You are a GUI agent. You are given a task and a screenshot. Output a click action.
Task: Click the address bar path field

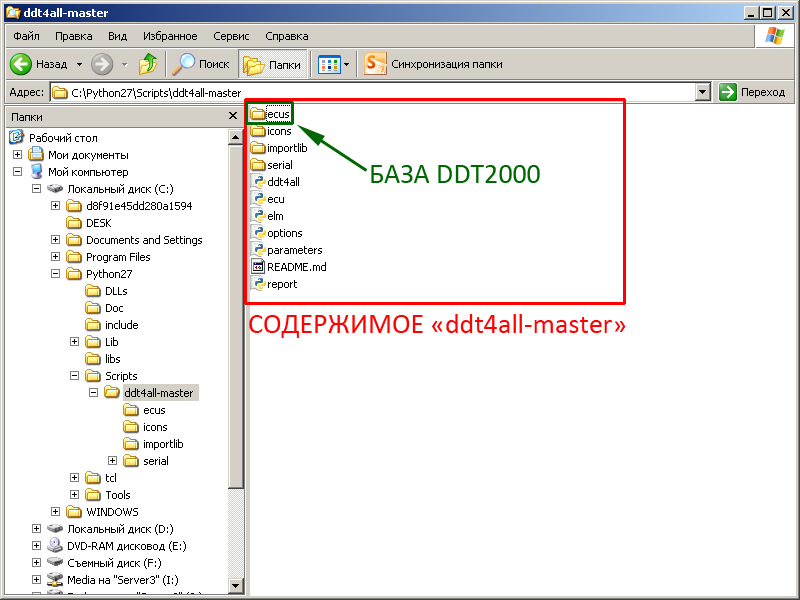tap(373, 92)
